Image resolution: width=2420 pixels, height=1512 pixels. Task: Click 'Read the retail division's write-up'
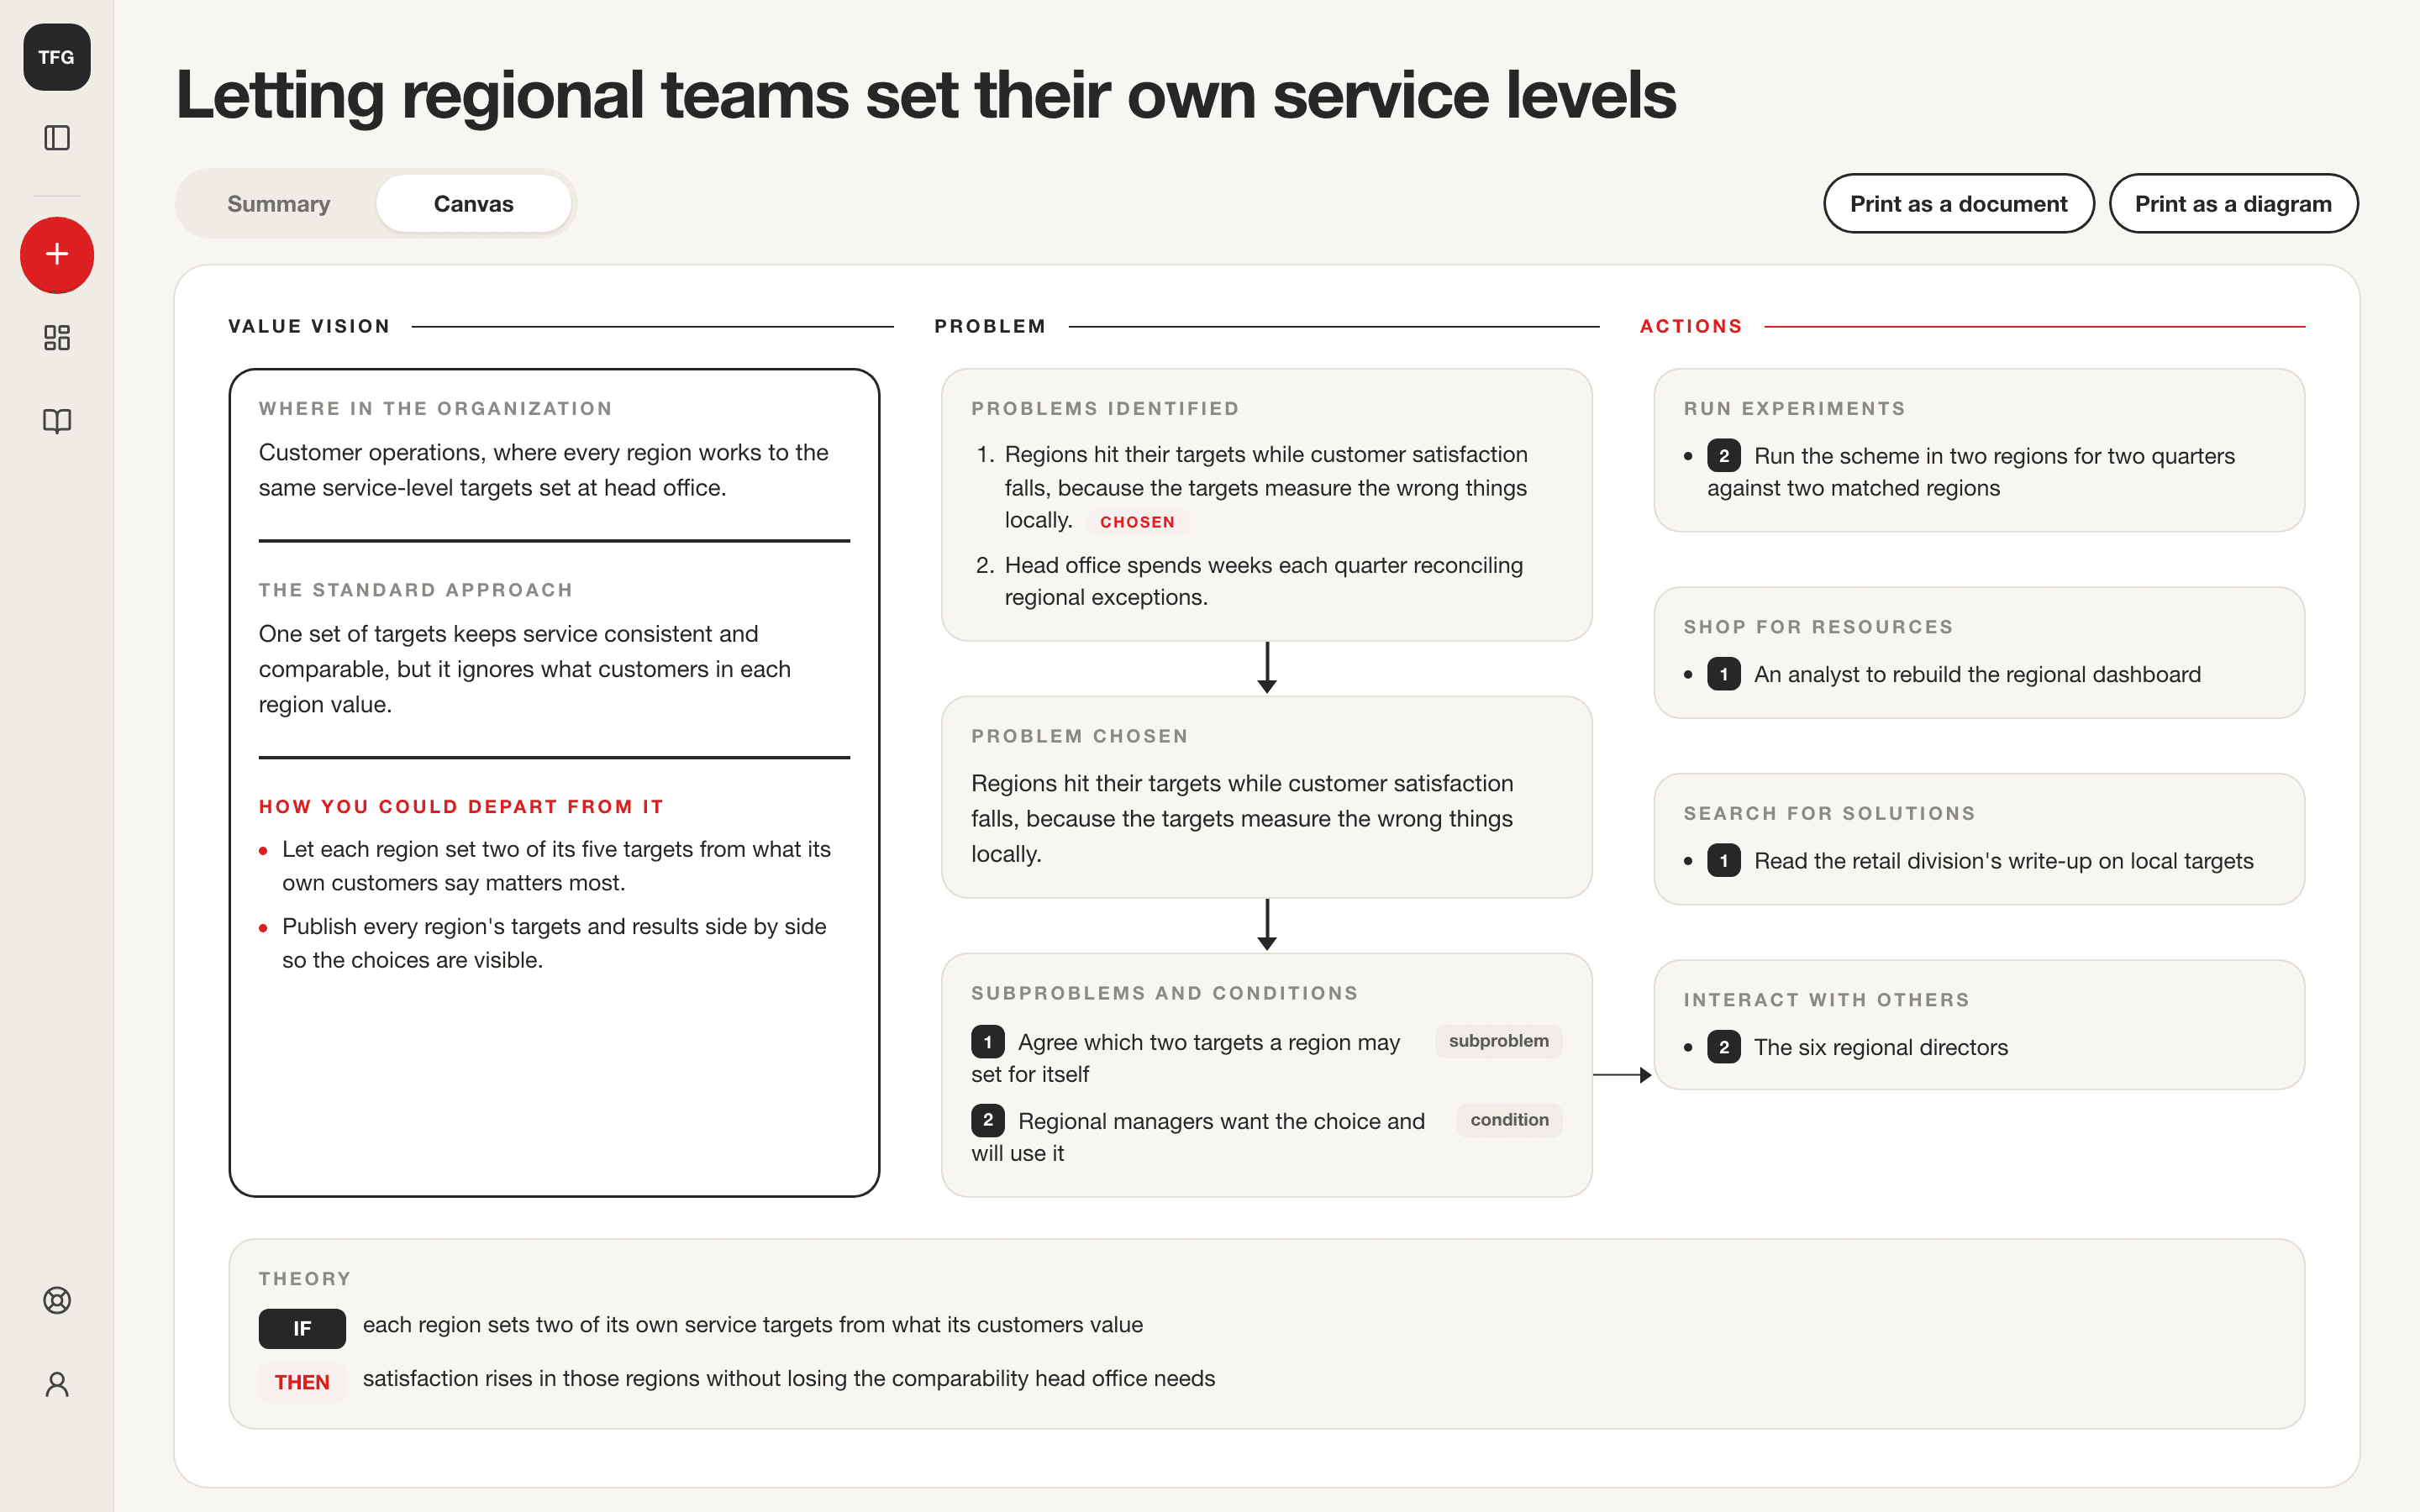pos(2003,861)
